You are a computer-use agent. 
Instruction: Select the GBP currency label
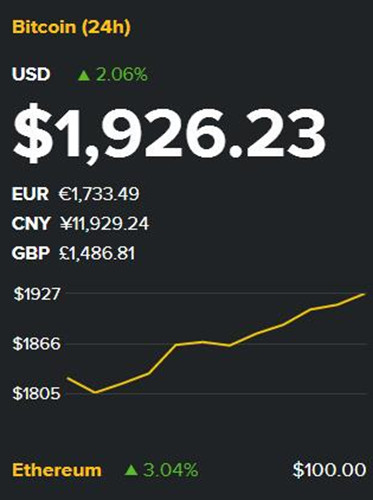(31, 253)
